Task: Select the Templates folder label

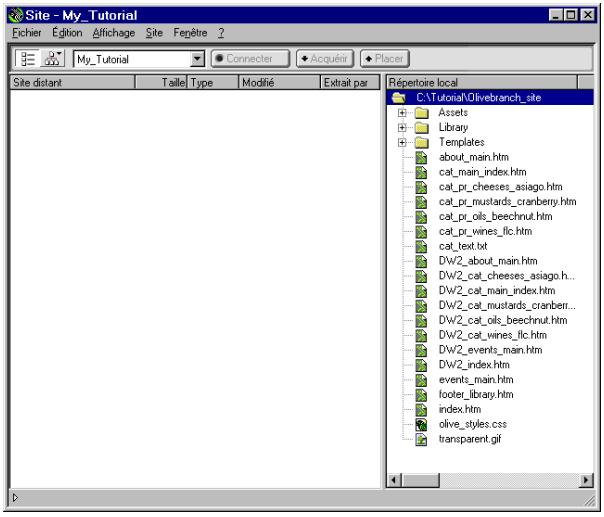Action: click(x=461, y=143)
